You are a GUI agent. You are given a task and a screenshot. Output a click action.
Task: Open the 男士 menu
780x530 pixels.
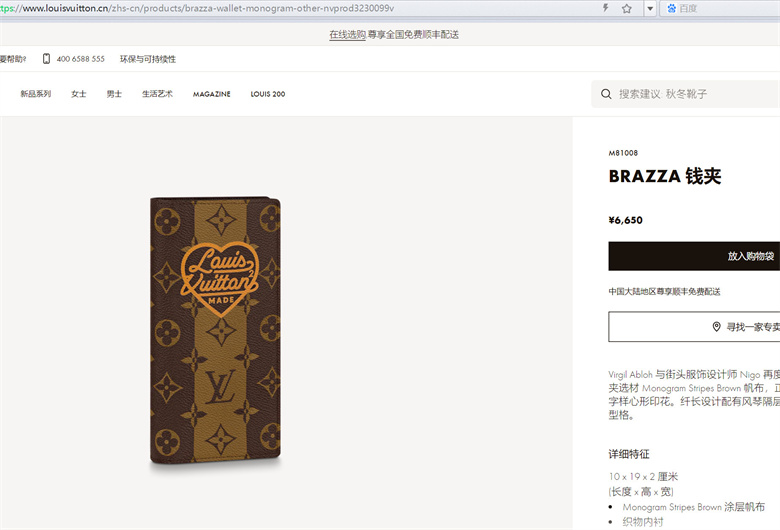pyautogui.click(x=114, y=94)
